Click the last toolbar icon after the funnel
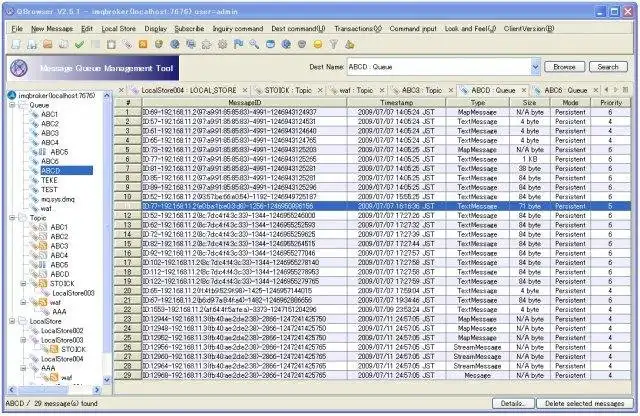 349,44
